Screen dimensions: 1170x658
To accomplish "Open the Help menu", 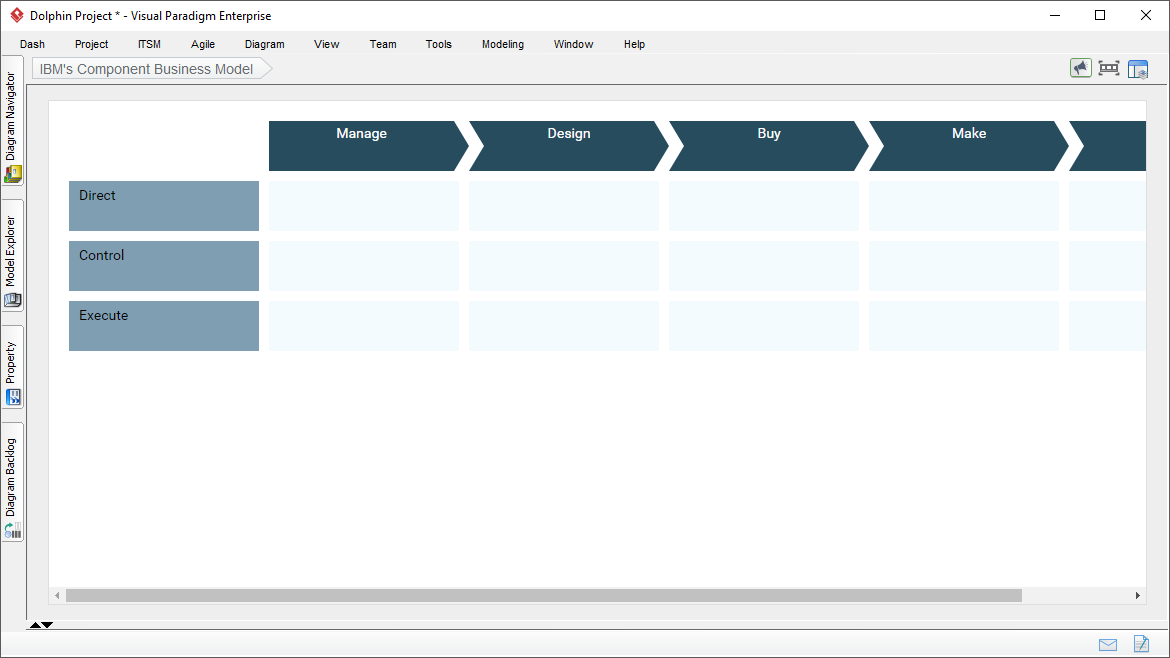I will [x=634, y=44].
